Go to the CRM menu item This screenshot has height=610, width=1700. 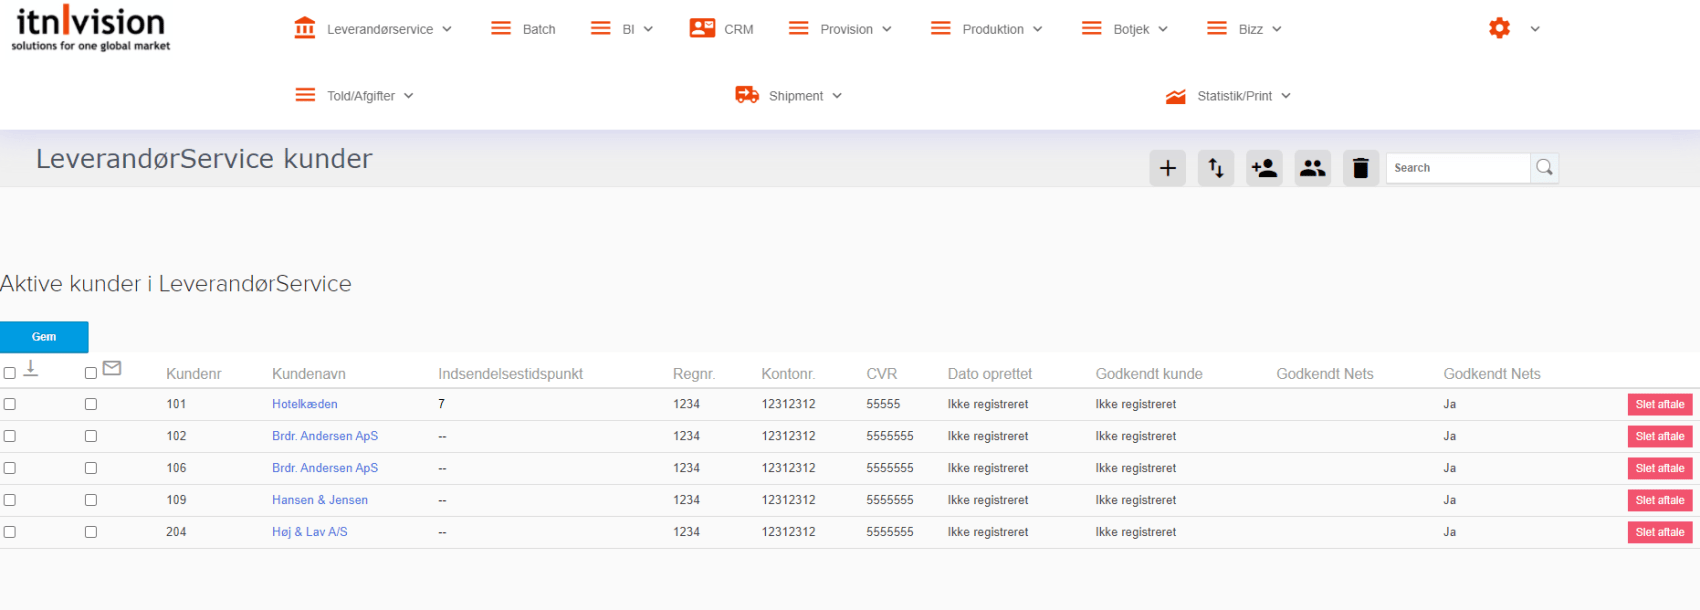738,29
